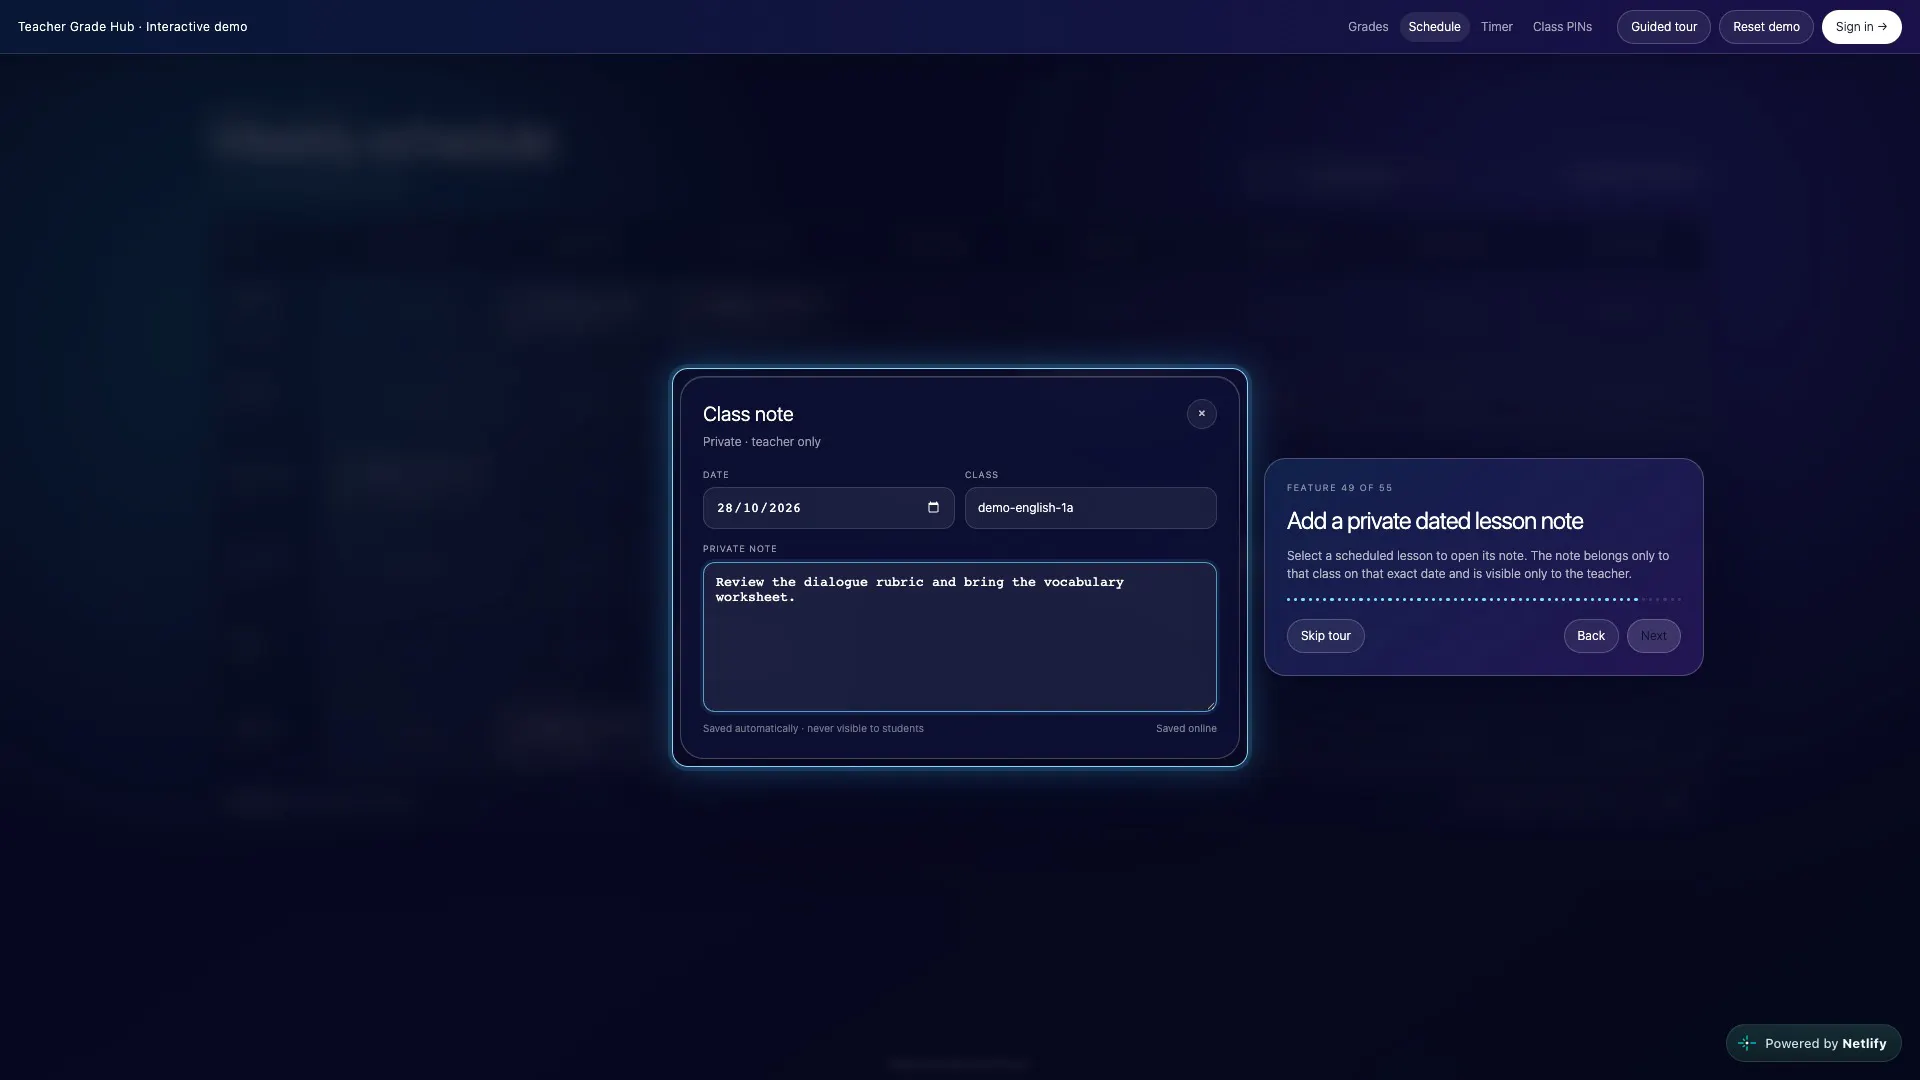Grab the textarea resize handle corner

pyautogui.click(x=1211, y=706)
